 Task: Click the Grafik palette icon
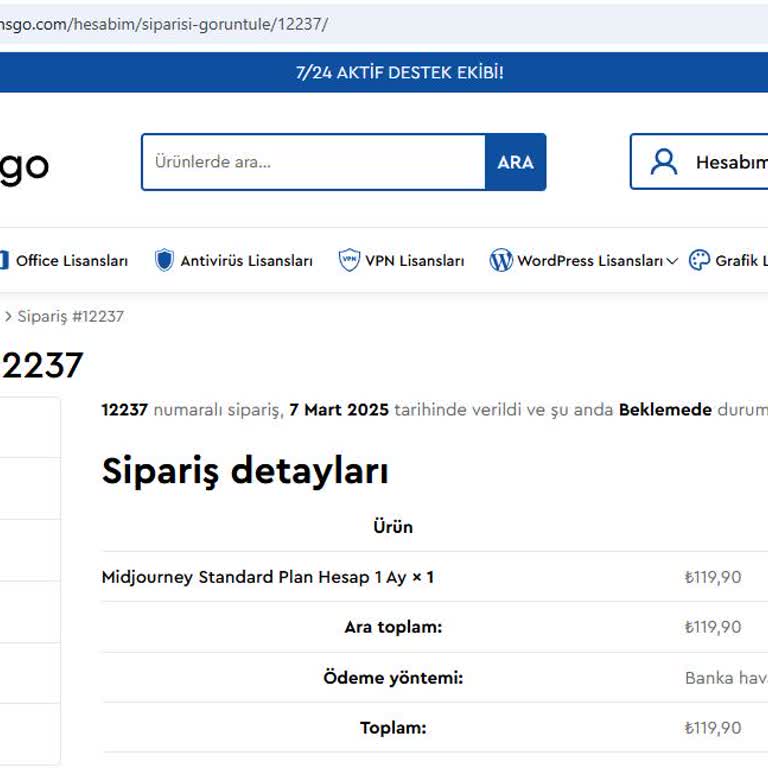click(699, 260)
